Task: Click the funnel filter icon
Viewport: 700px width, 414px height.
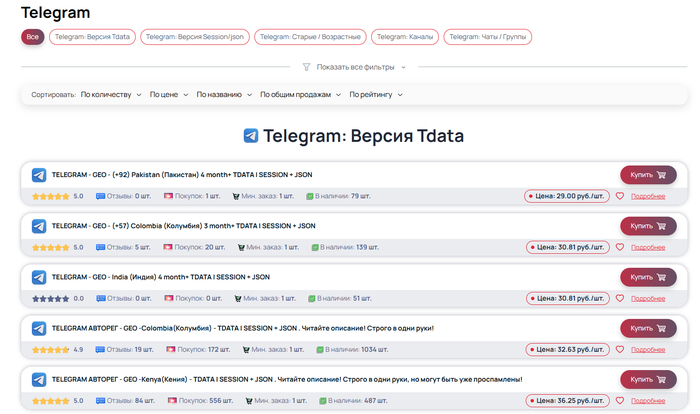Action: coord(306,67)
